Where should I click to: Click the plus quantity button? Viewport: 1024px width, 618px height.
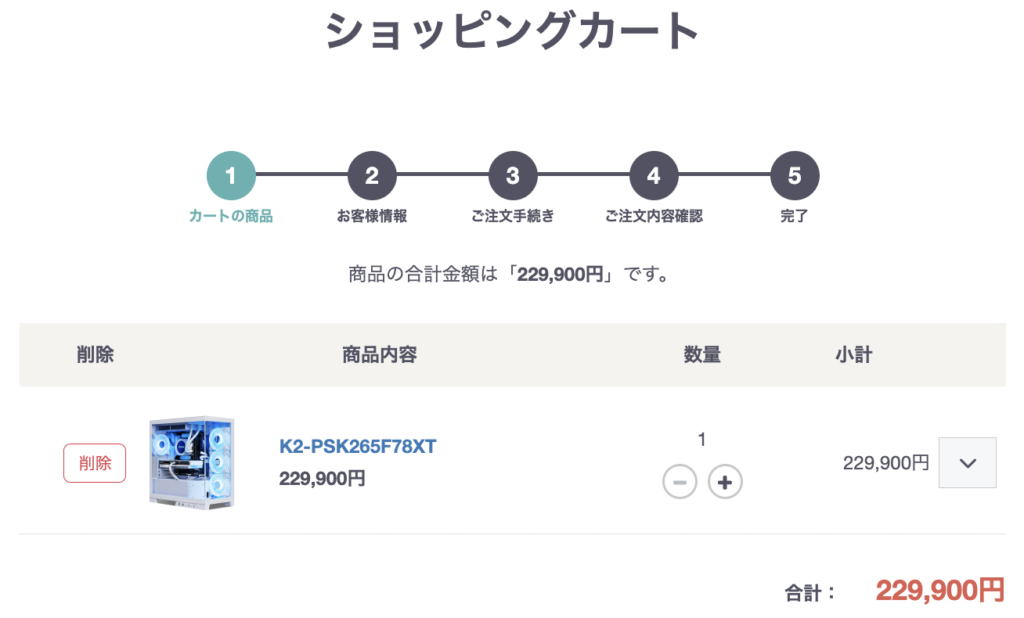[x=725, y=482]
